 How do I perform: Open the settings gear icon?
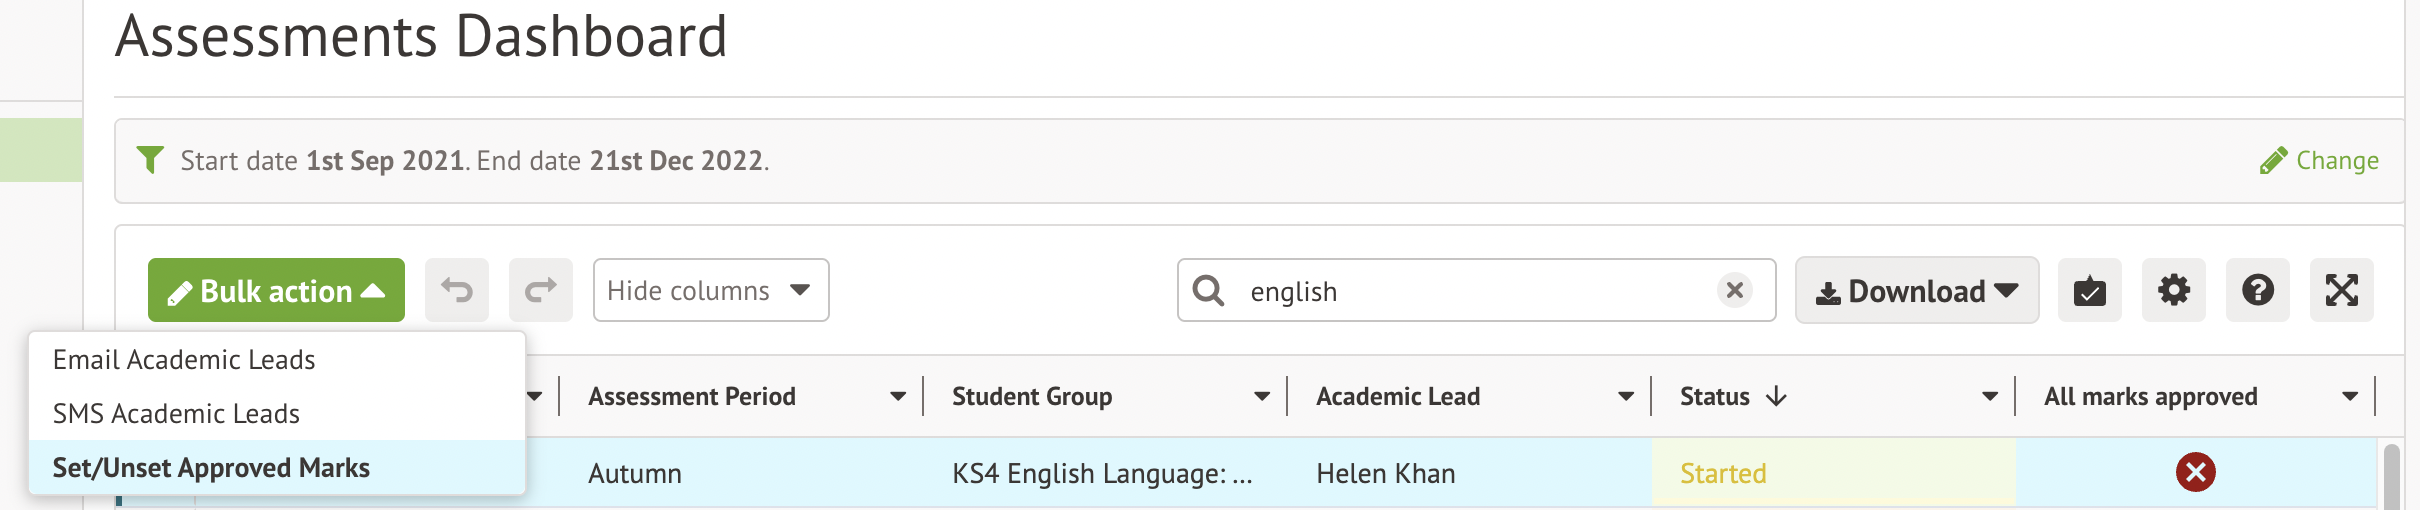pyautogui.click(x=2173, y=291)
